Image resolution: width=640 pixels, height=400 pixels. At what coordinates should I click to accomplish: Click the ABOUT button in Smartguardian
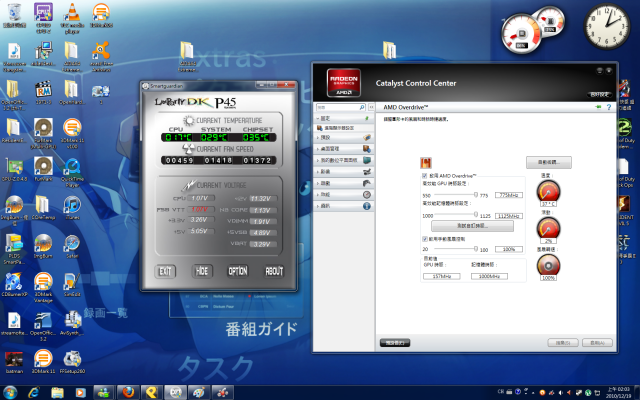coord(274,271)
